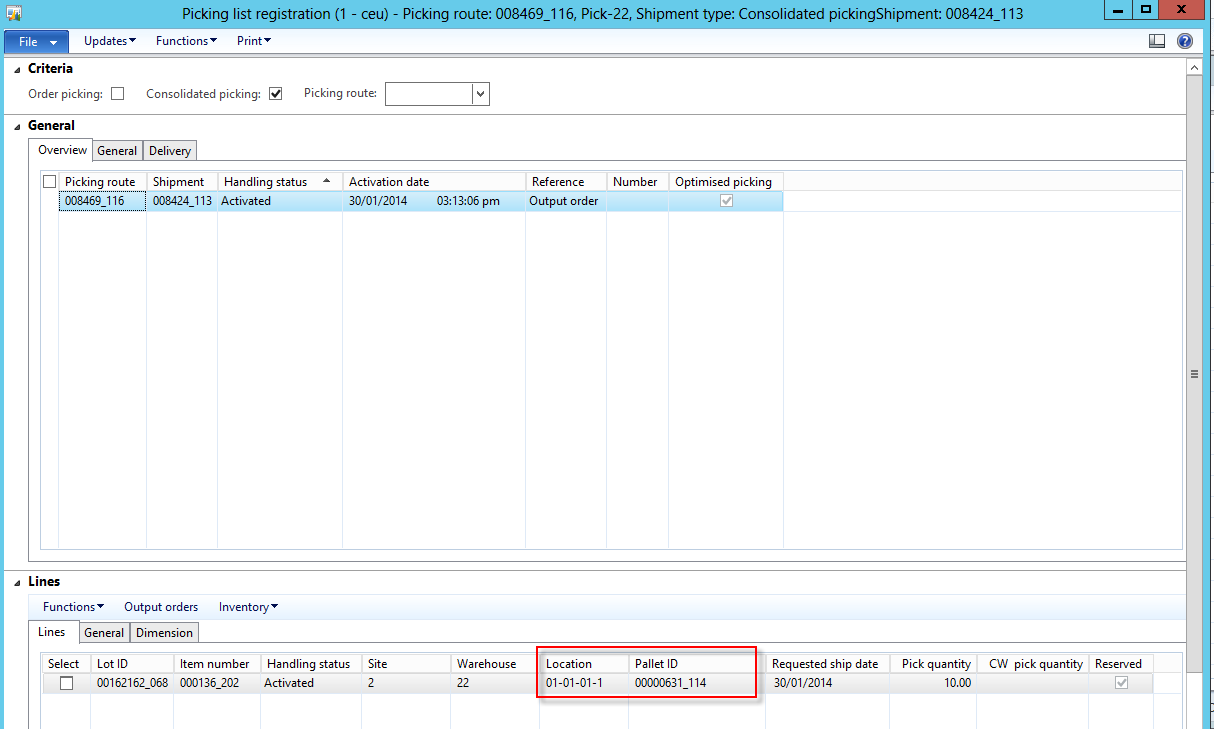
Task: Enable the Order picking checkbox
Action: pos(118,94)
